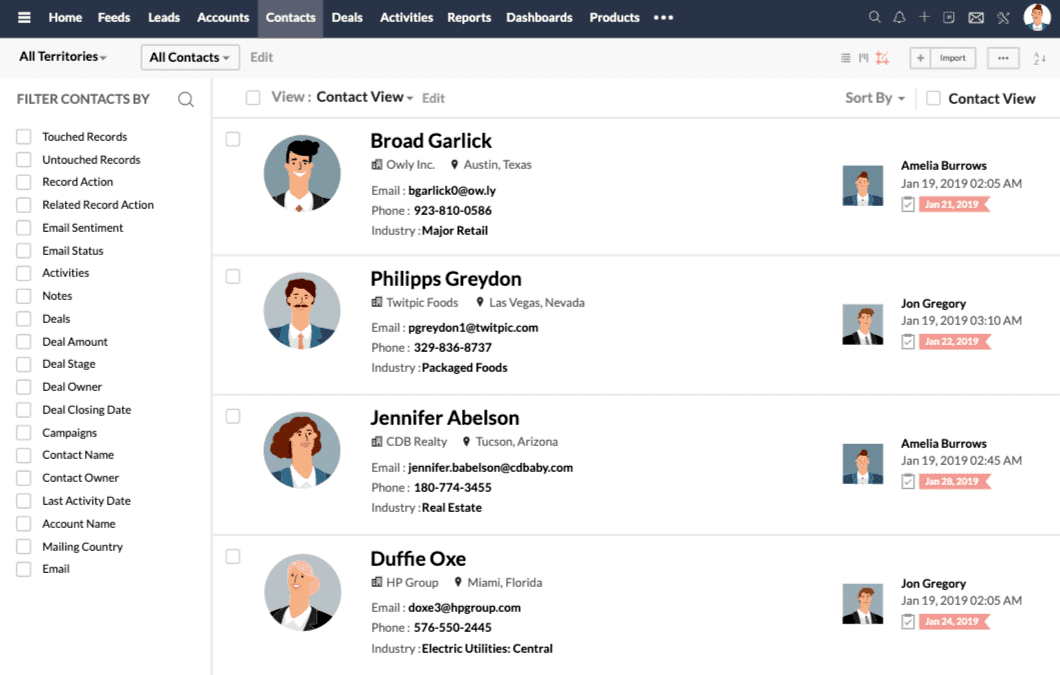Viewport: 1060px width, 675px height.
Task: Open the All Contacts dropdown
Action: [x=189, y=57]
